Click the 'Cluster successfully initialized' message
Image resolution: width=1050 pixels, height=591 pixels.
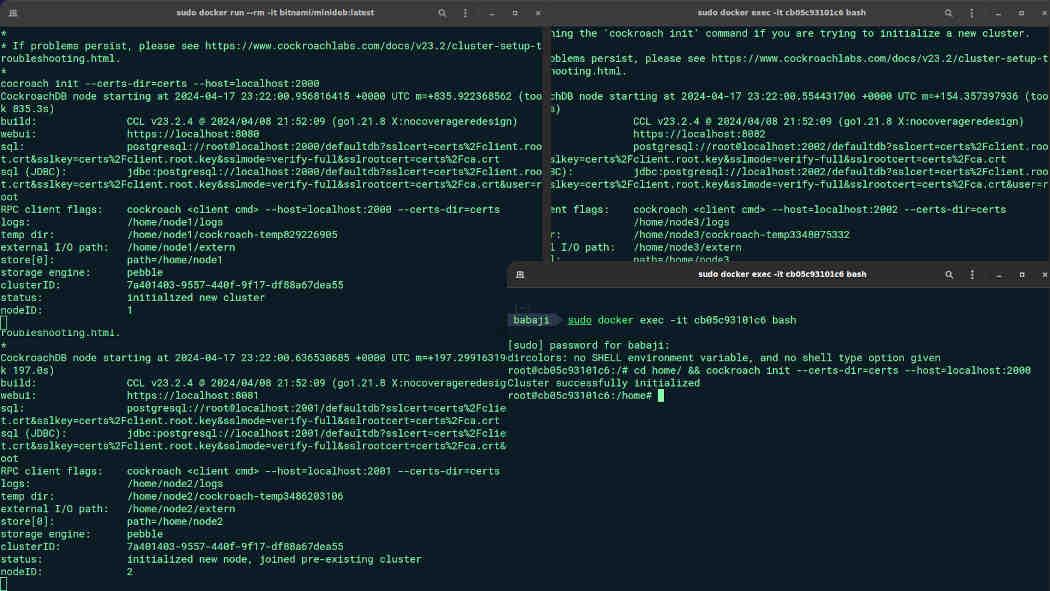[x=603, y=383]
